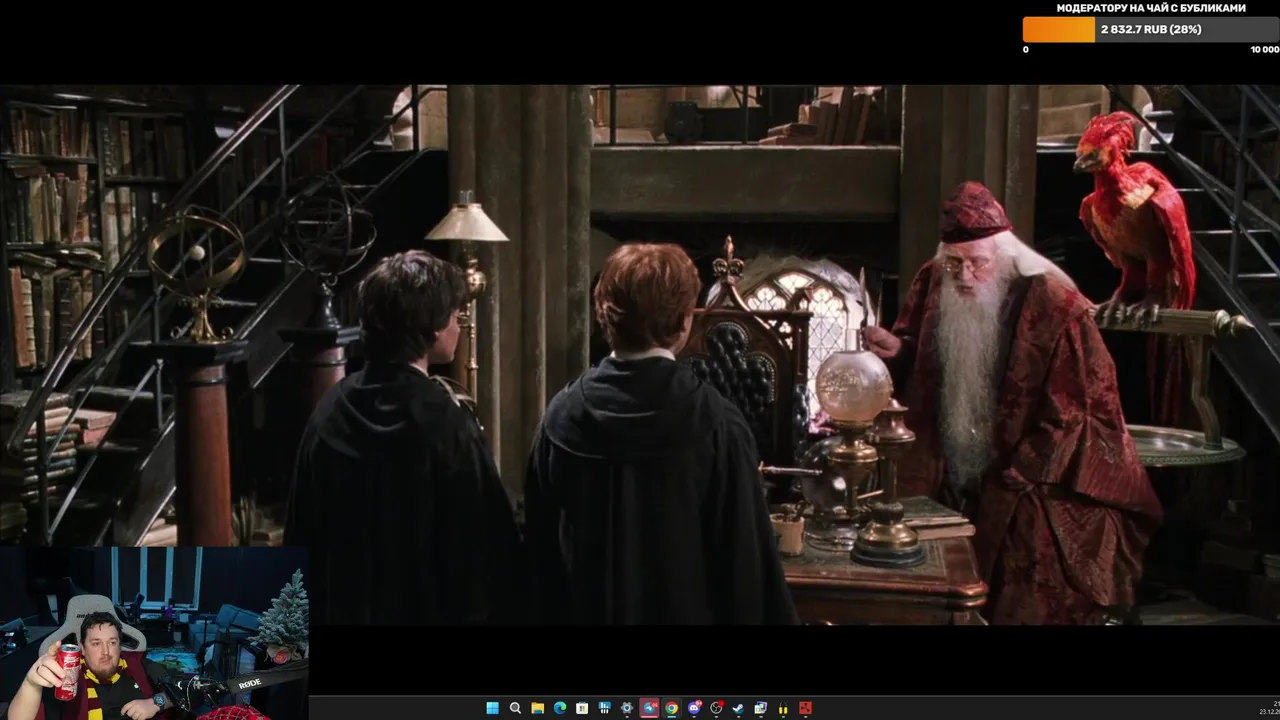1280x720 pixels.
Task: Open the yellow headphones app icon
Action: [783, 708]
